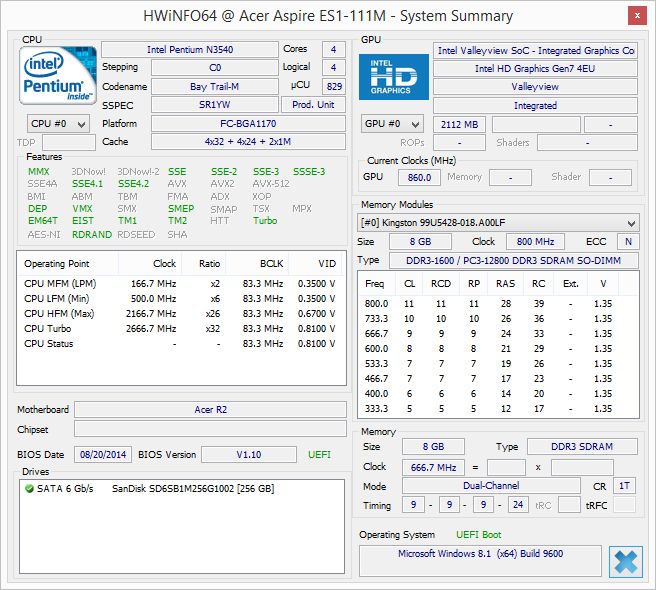Image resolution: width=656 pixels, height=590 pixels.
Task: Open the GPU #0 selector dropdown
Action: coord(392,124)
